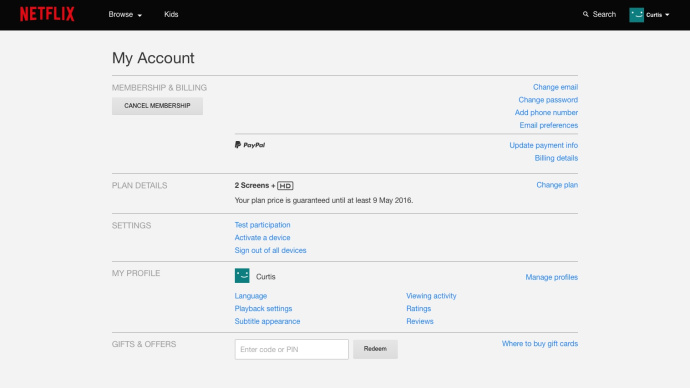Click the Cancel Membership button
This screenshot has height=388, width=690.
click(x=157, y=106)
